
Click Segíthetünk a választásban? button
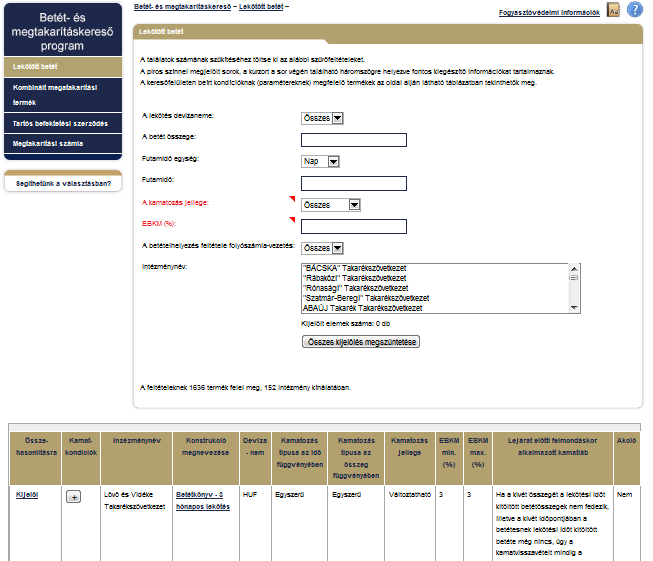(x=63, y=184)
